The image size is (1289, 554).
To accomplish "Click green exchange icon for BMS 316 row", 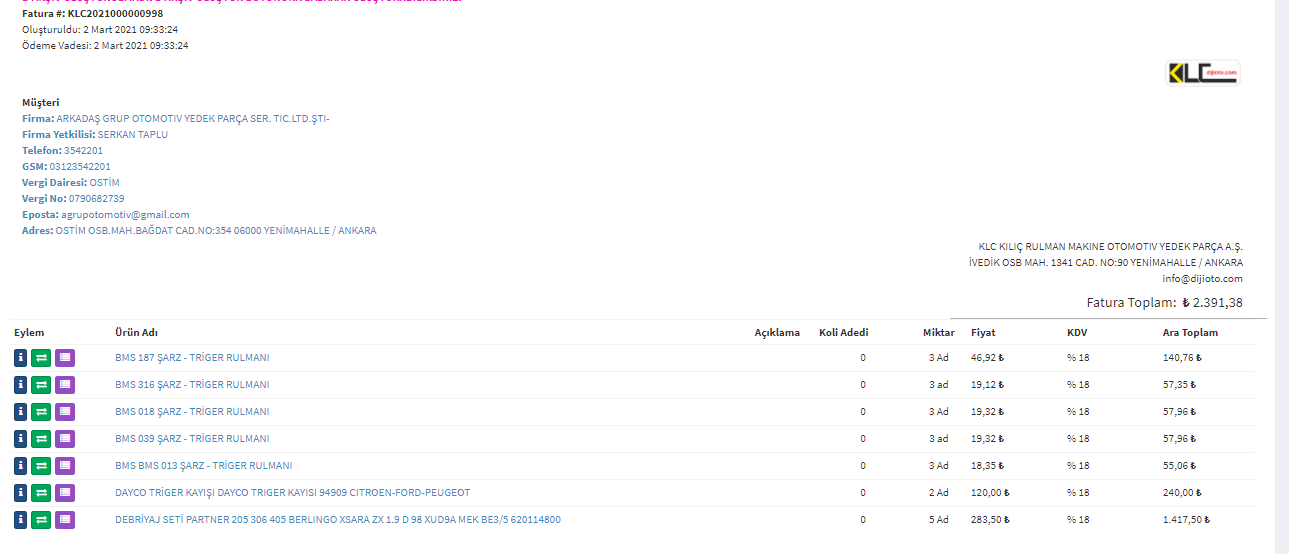I will 41,385.
